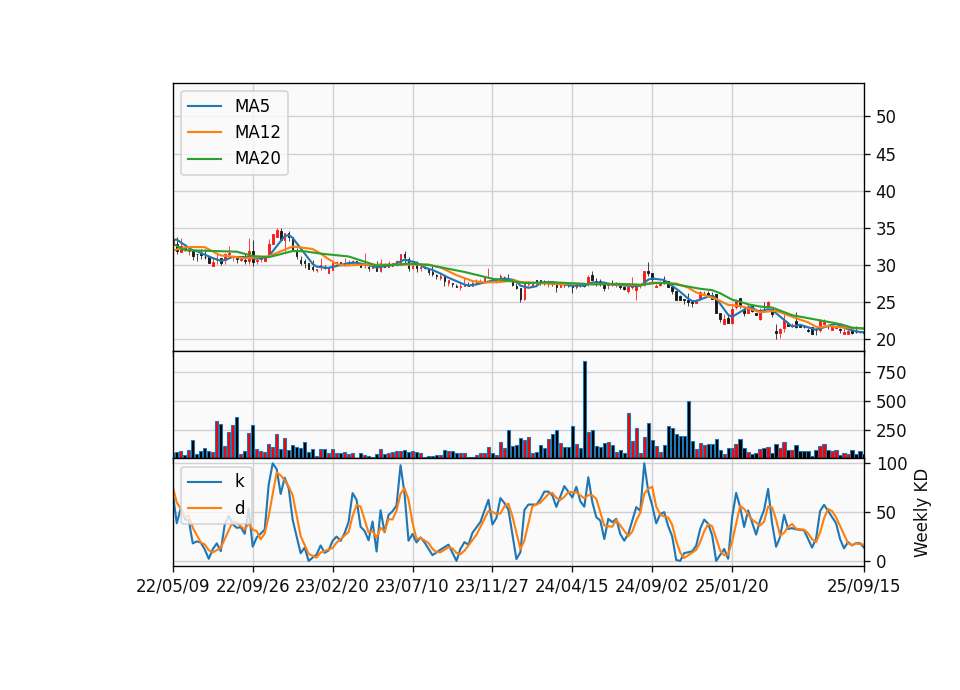960x690 pixels.
Task: Click the tallest volume bar near 24/04/15
Action: [585, 410]
